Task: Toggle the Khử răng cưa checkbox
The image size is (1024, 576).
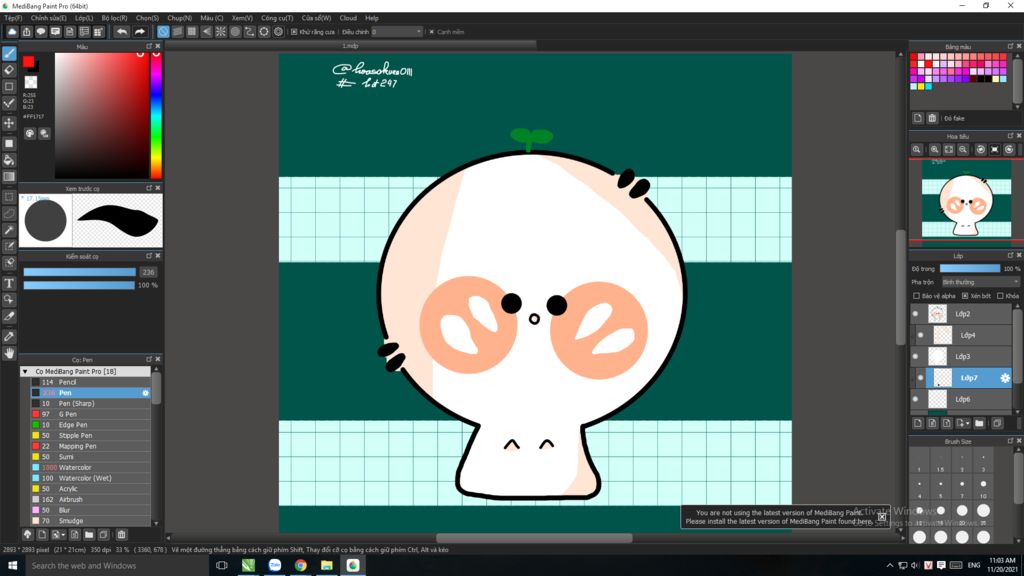Action: pyautogui.click(x=294, y=31)
